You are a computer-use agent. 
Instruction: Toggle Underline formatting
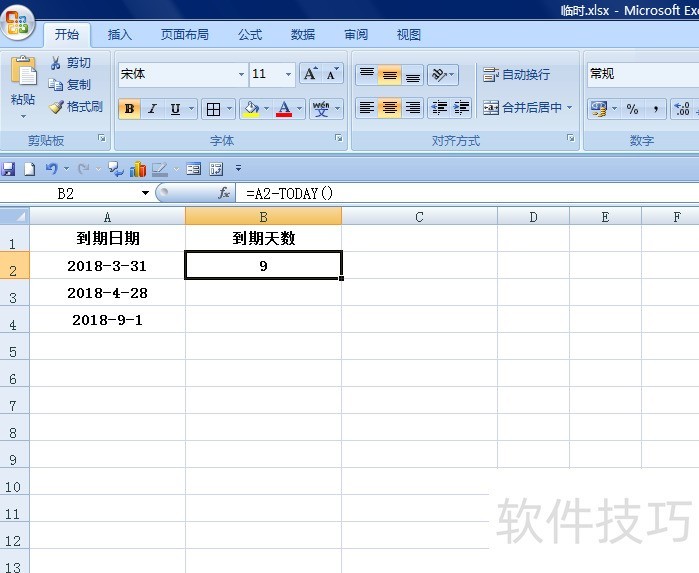(x=175, y=109)
